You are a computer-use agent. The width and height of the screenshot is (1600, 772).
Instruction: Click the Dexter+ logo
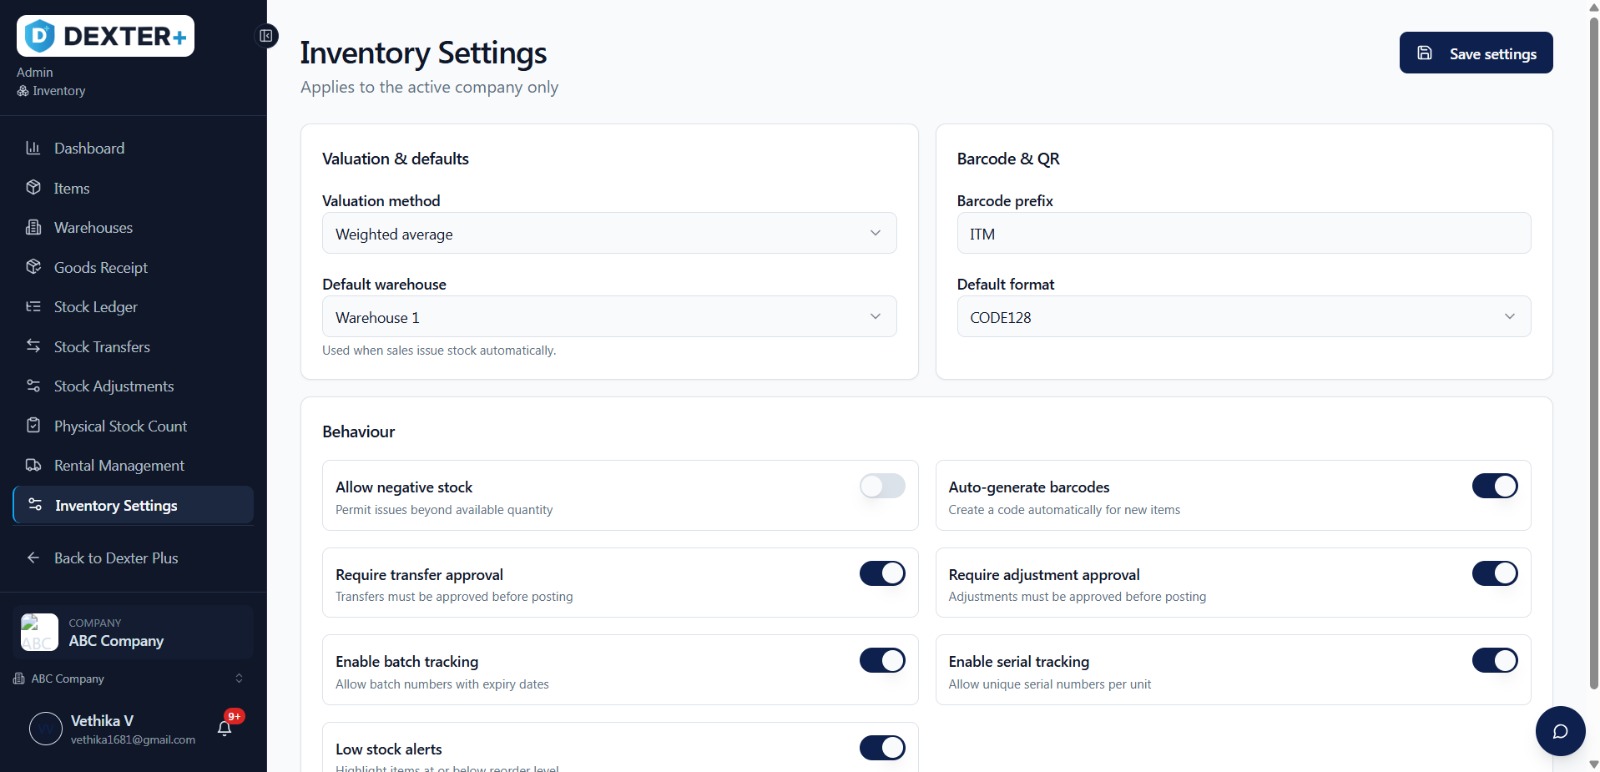click(105, 36)
